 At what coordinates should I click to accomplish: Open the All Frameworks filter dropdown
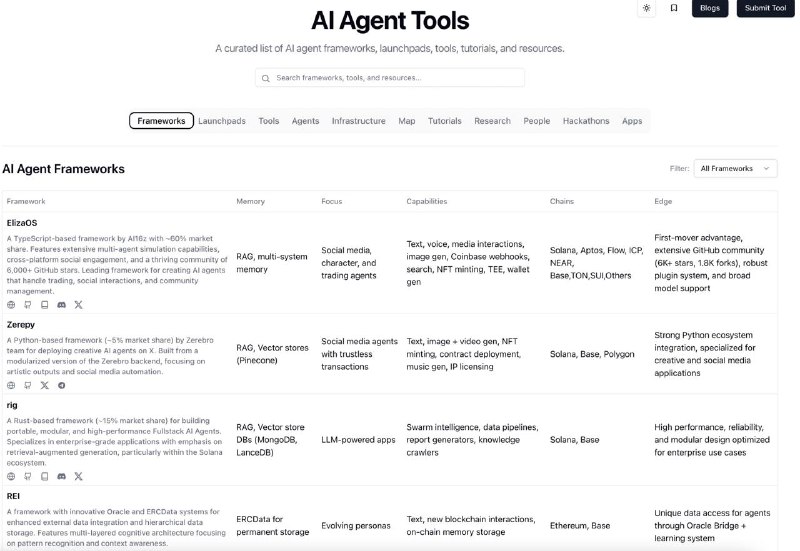click(x=735, y=168)
